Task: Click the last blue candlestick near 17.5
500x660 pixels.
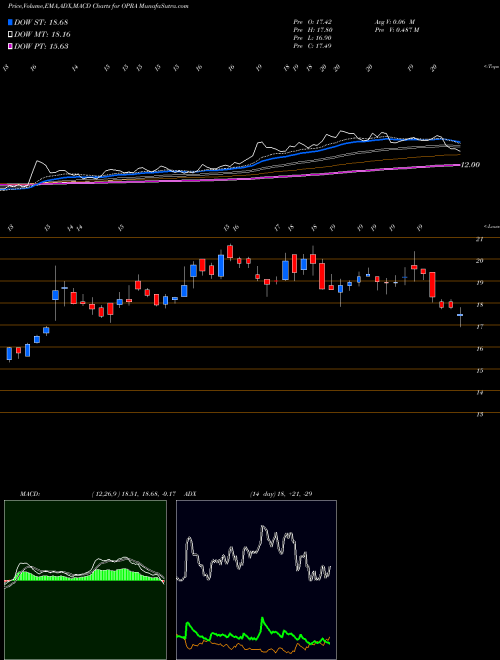Action: (x=460, y=315)
